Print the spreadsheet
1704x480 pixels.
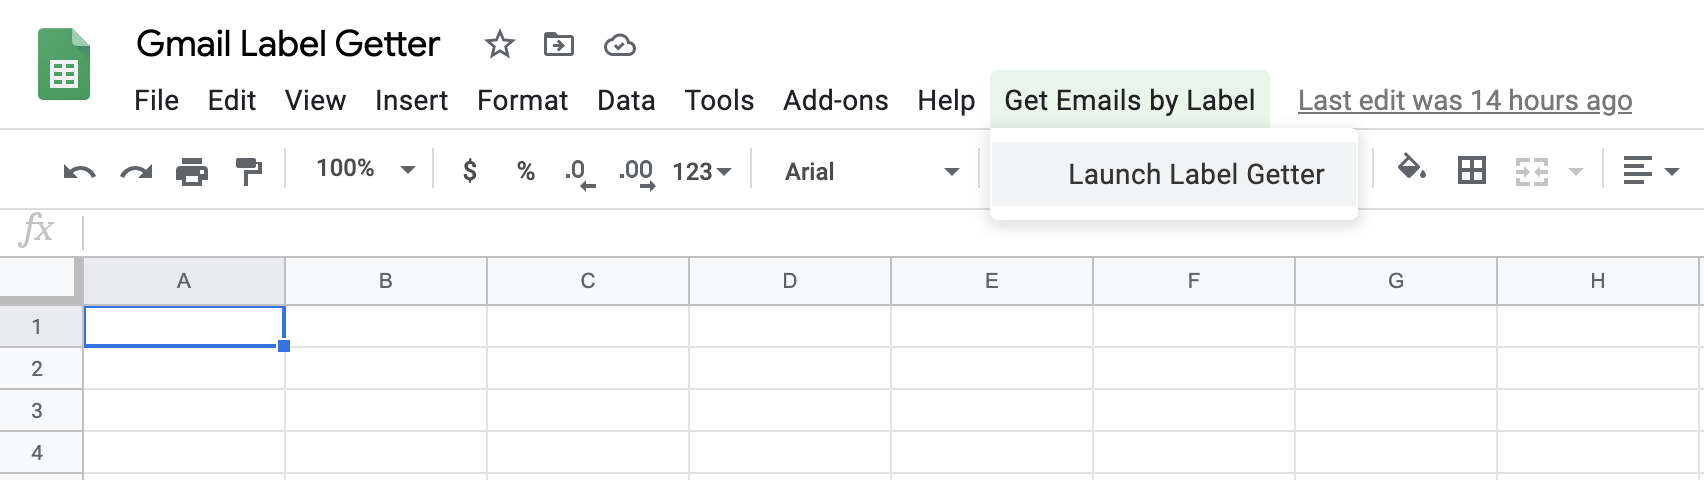tap(191, 172)
